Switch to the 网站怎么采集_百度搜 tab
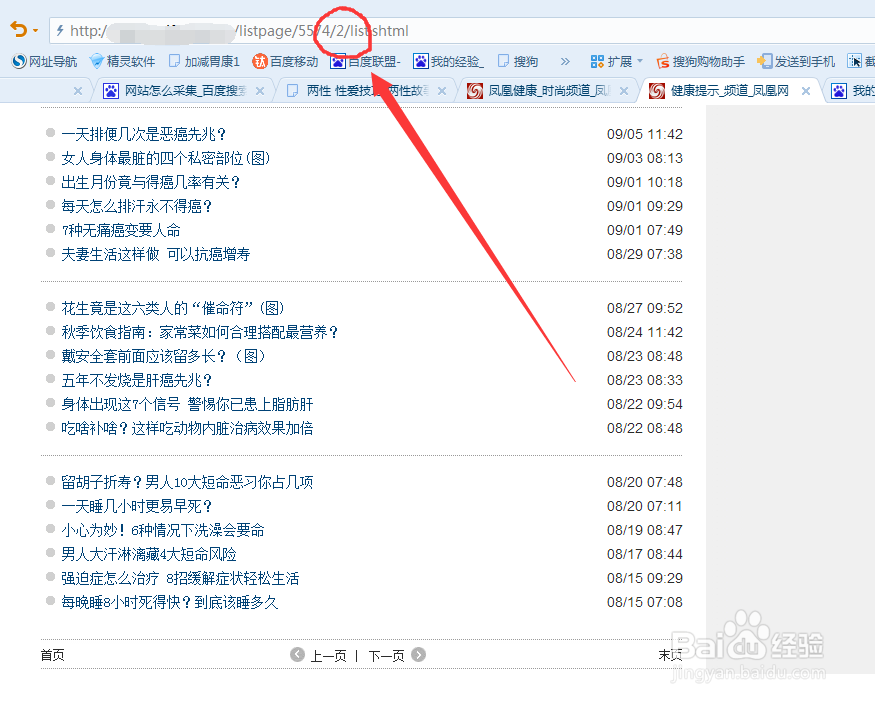This screenshot has width=875, height=703. point(175,90)
